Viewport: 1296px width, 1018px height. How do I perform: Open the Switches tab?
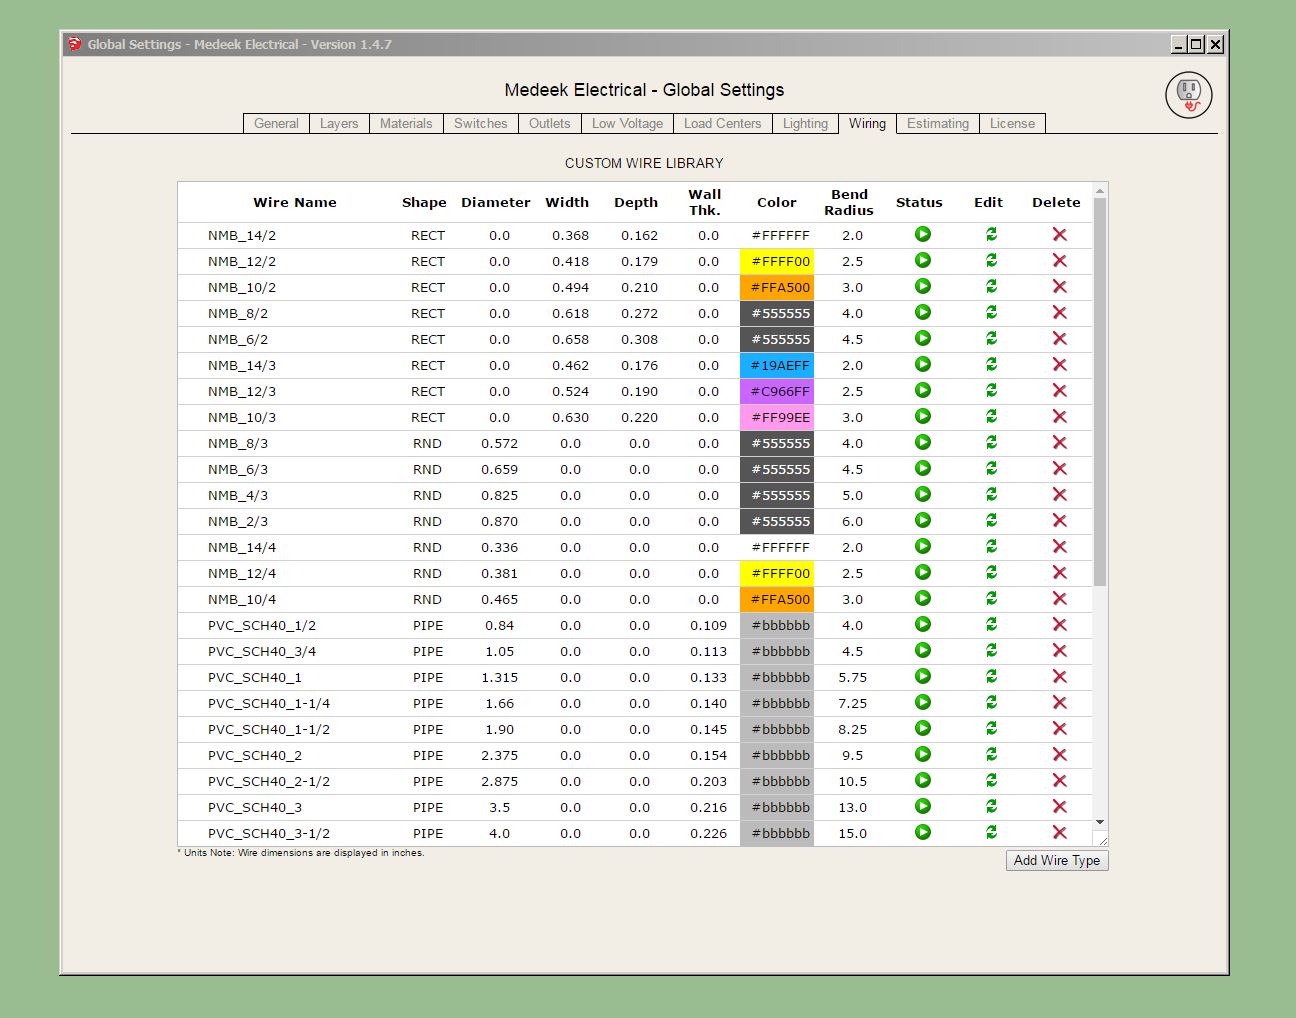[480, 123]
